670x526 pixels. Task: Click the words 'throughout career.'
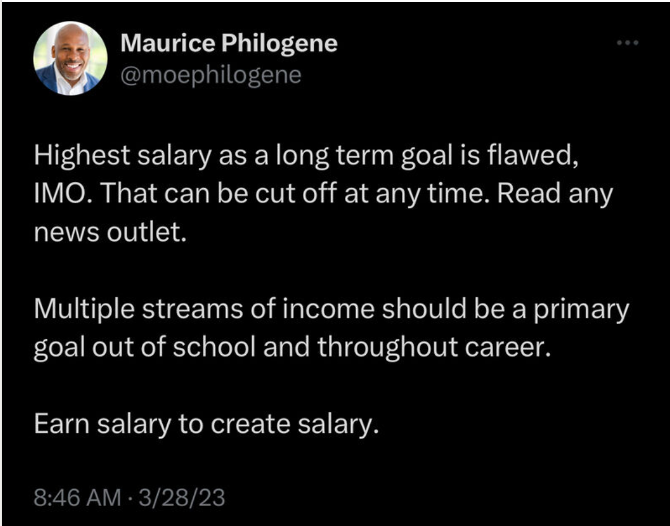[435, 347]
